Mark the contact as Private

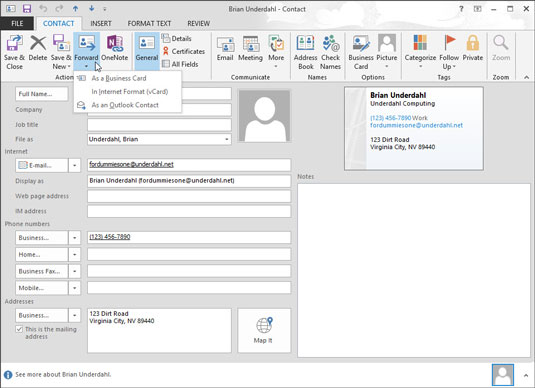tap(473, 48)
